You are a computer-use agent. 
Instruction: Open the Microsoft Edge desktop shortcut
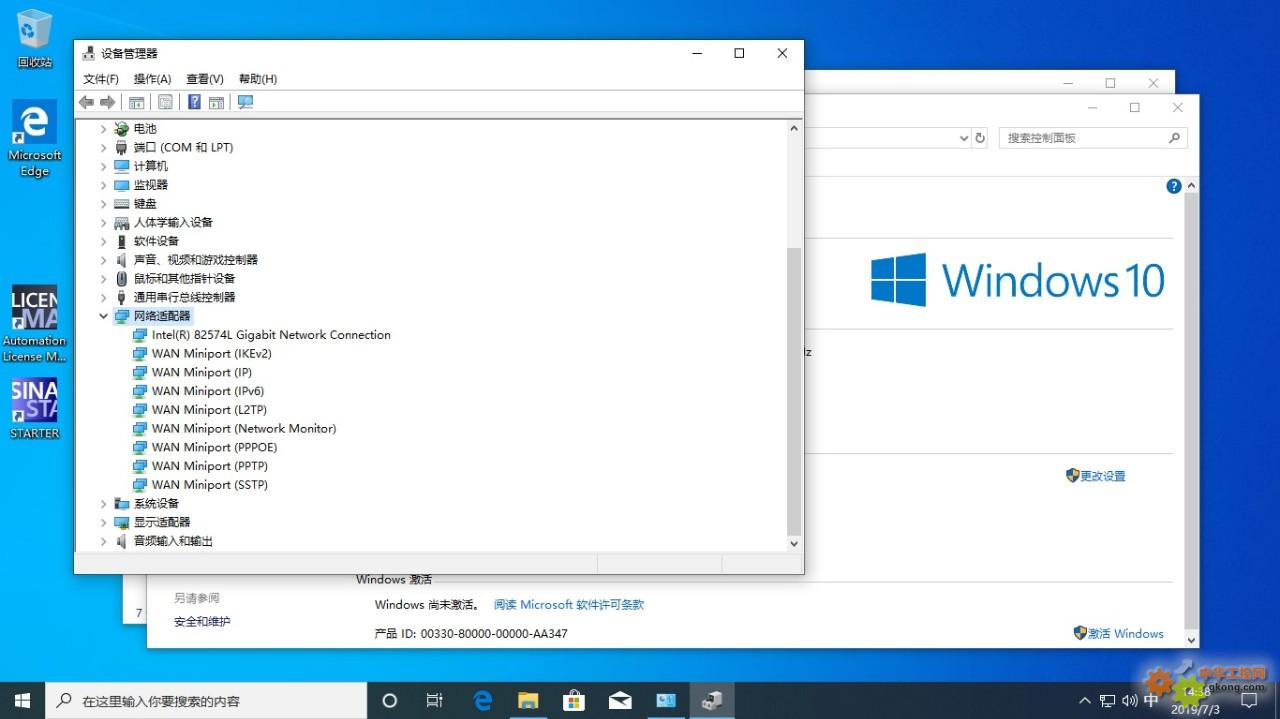point(34,138)
